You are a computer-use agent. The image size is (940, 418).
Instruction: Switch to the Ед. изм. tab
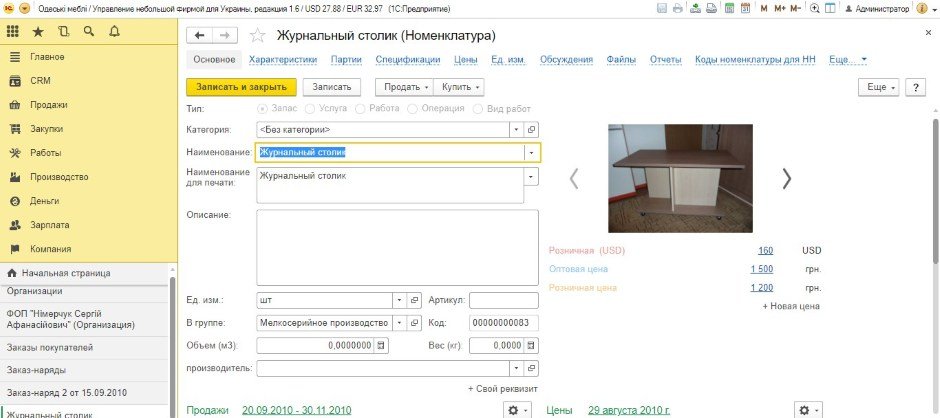[x=508, y=59]
